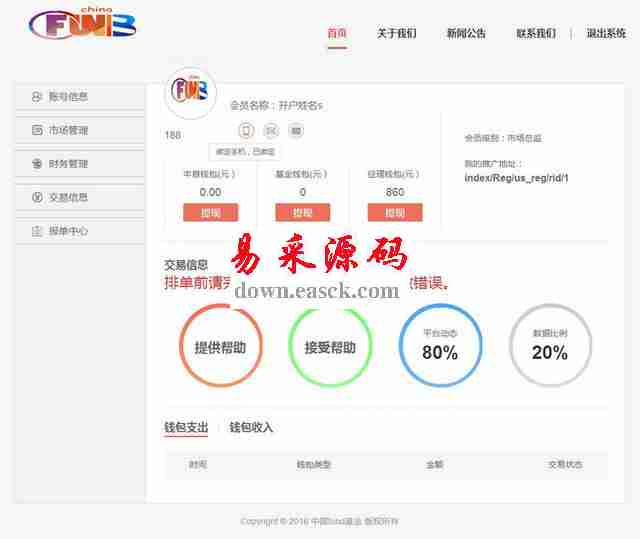Screen dimensions: 640x539
Task: Open 新闻公告 in the top navigation
Action: [x=466, y=33]
